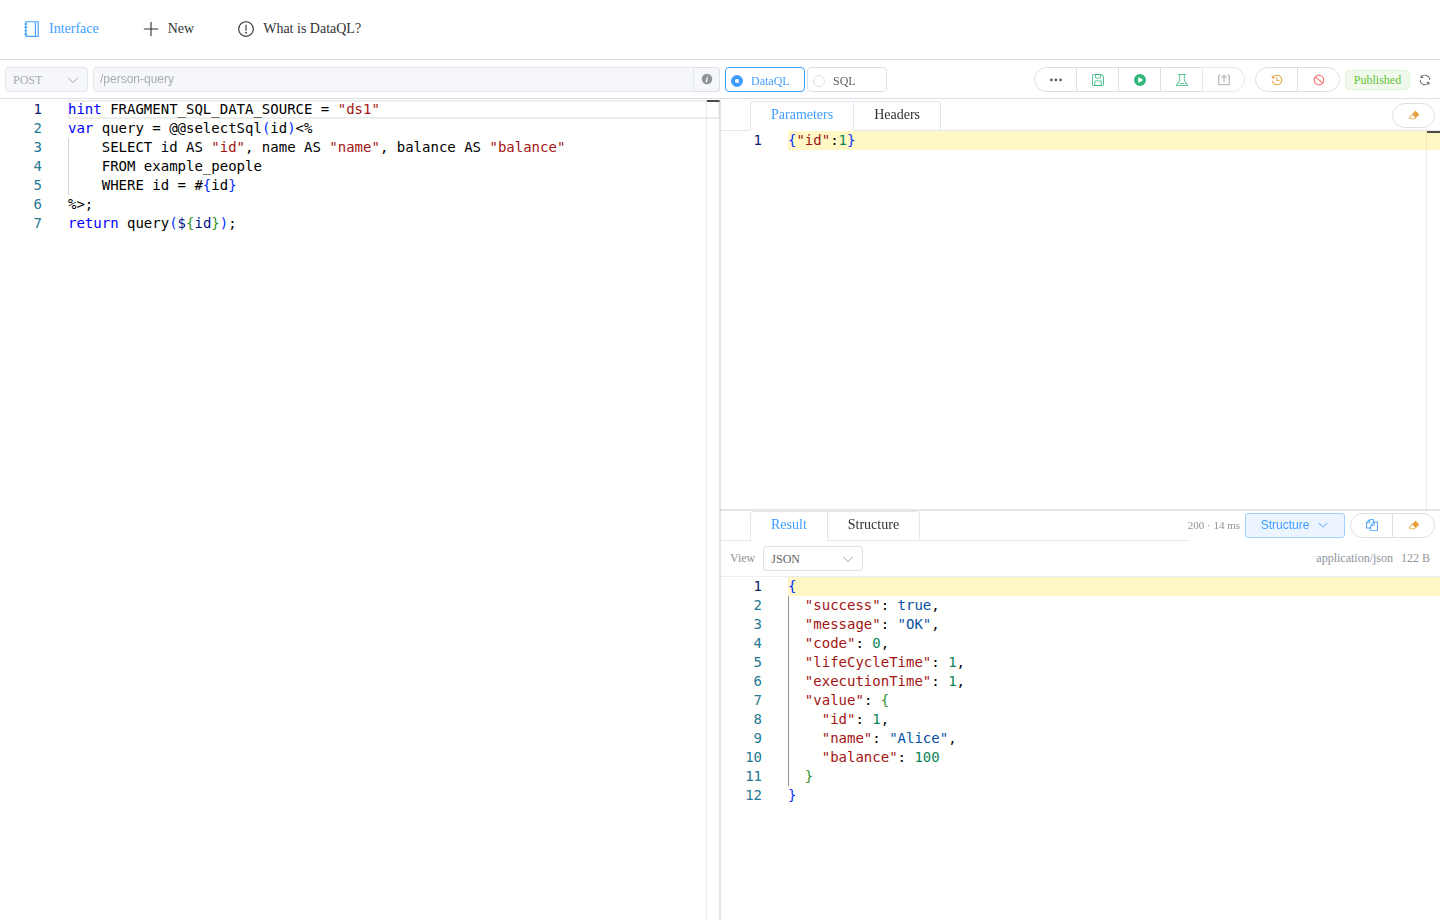
Task: Open the more options ellipsis menu
Action: [1055, 80]
